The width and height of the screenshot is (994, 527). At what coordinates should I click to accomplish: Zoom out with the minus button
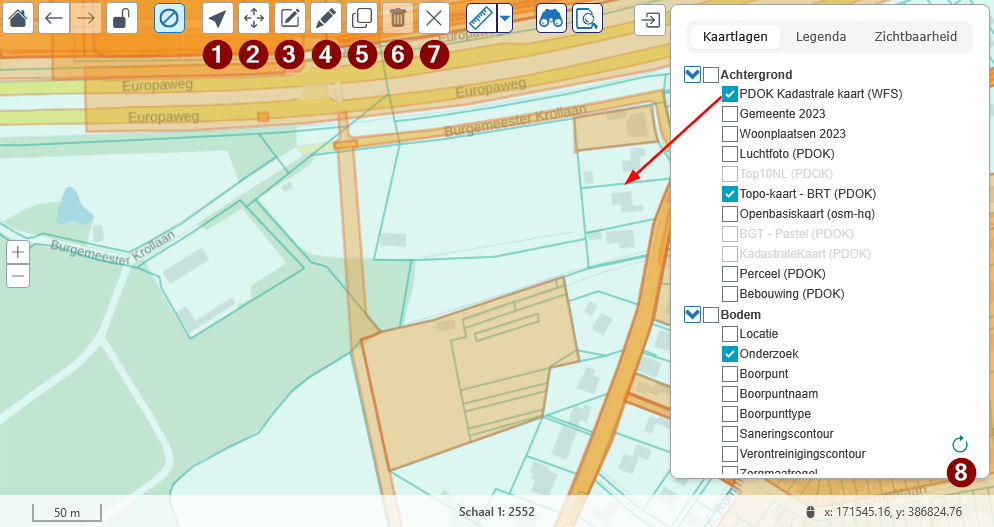[x=18, y=276]
